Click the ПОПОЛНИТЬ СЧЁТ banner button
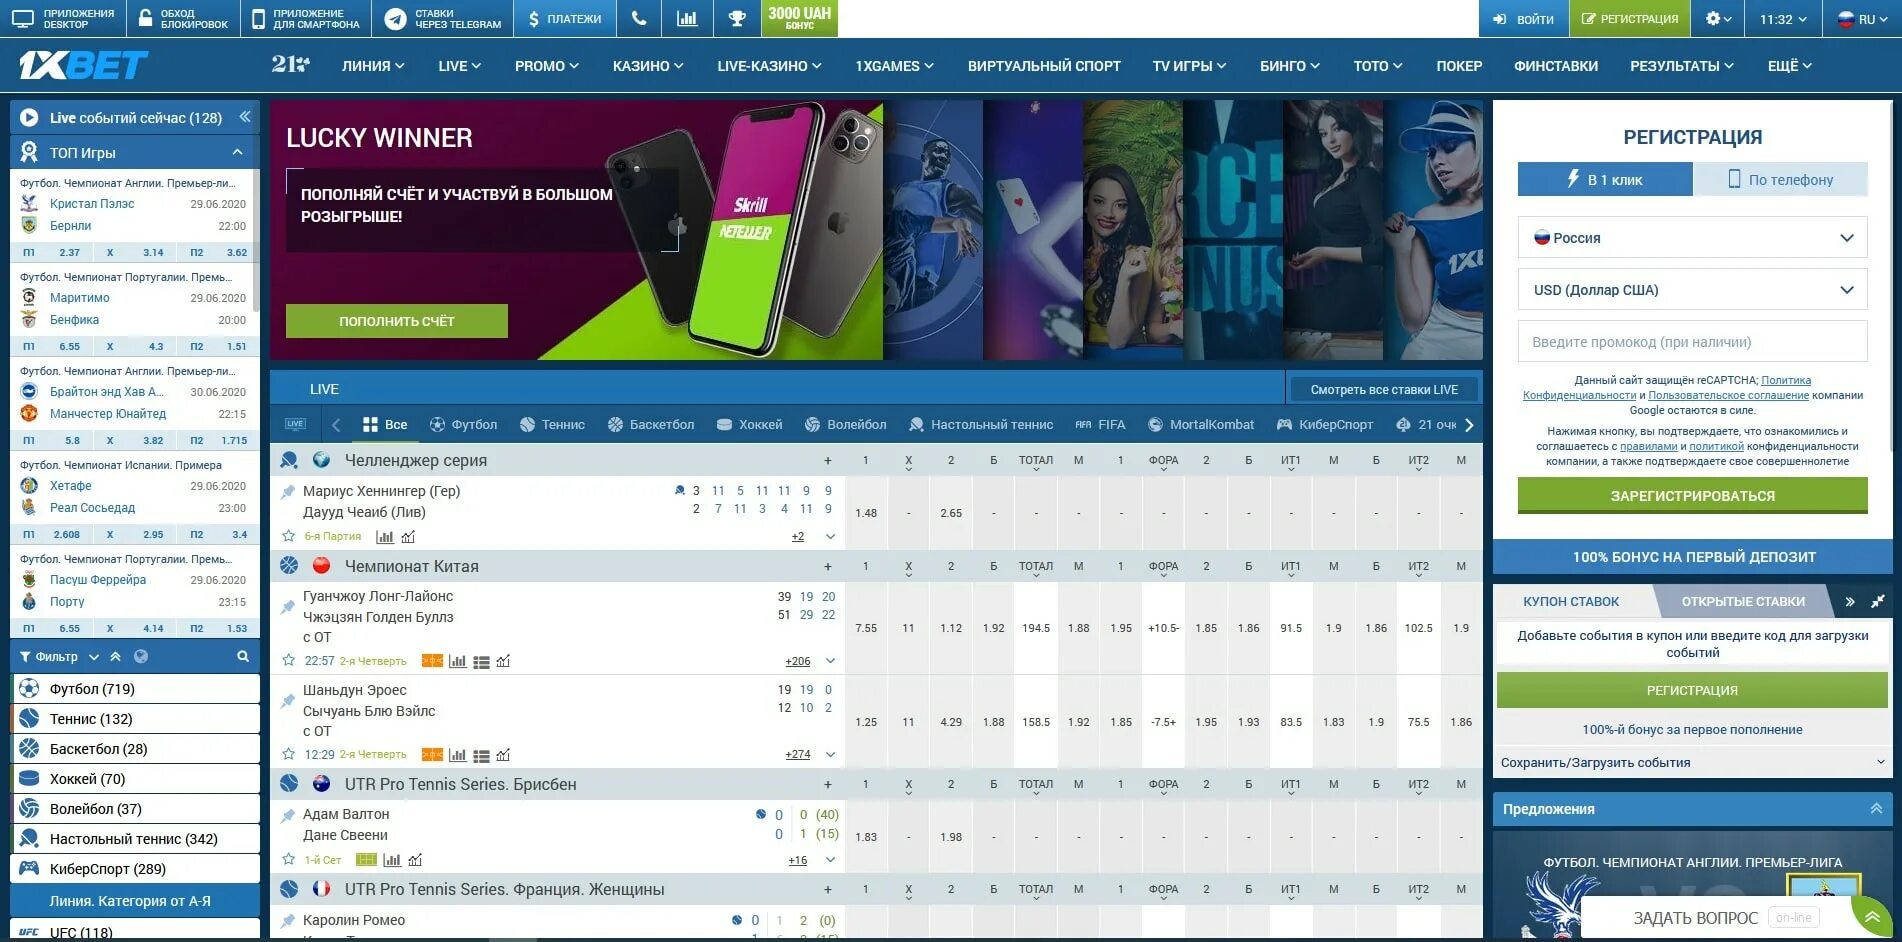This screenshot has width=1902, height=942. click(397, 321)
